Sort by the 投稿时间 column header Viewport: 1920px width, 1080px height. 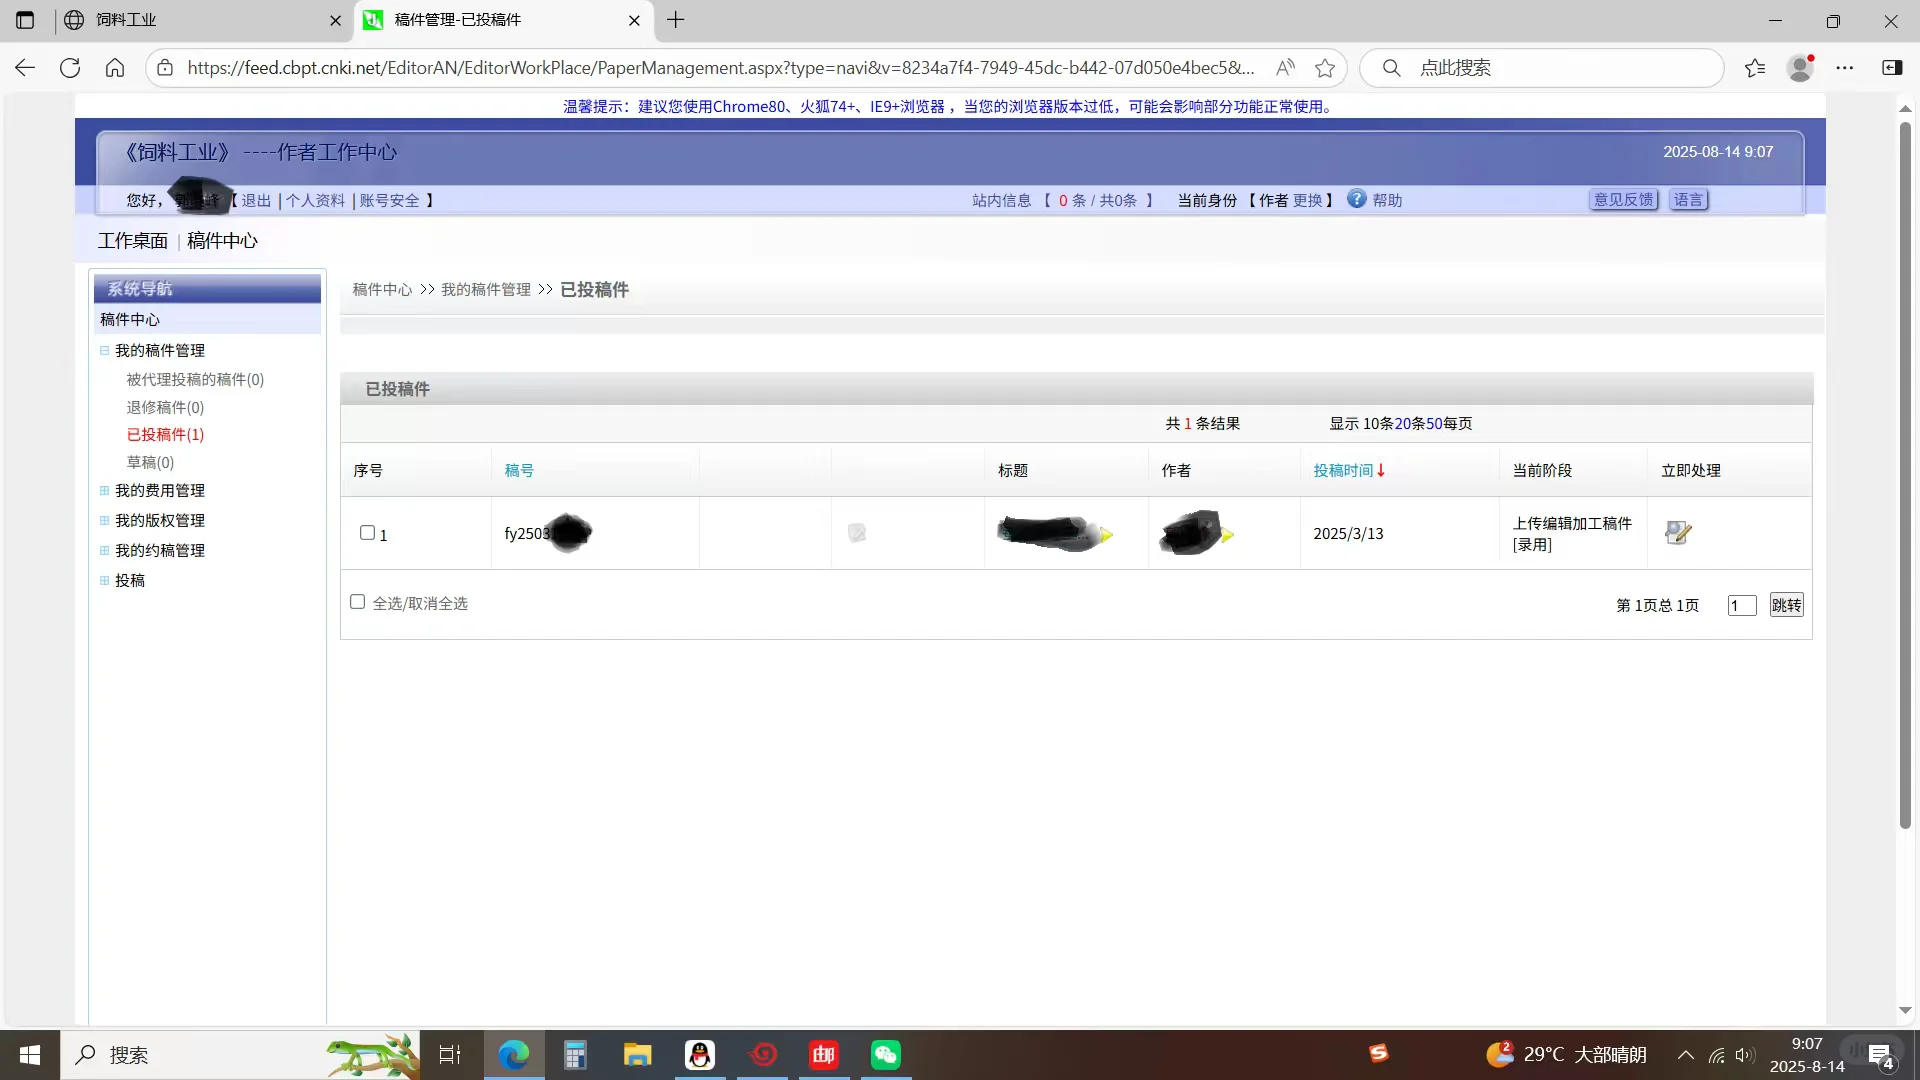click(1343, 471)
